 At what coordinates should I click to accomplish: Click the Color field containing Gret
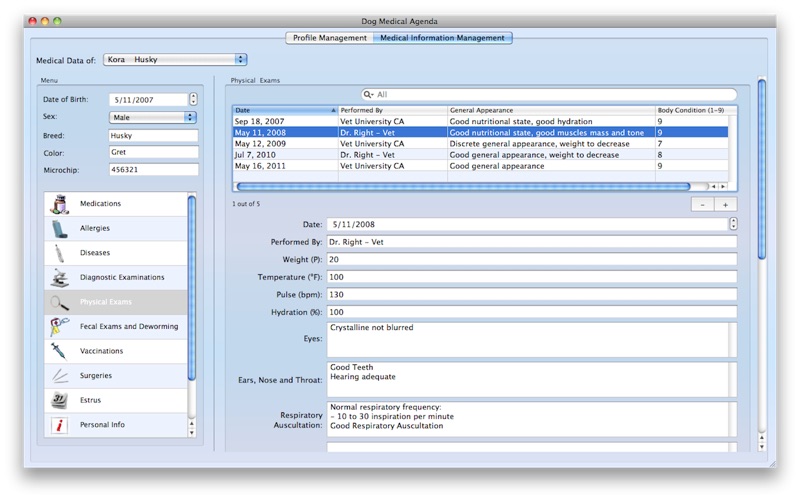(x=154, y=153)
